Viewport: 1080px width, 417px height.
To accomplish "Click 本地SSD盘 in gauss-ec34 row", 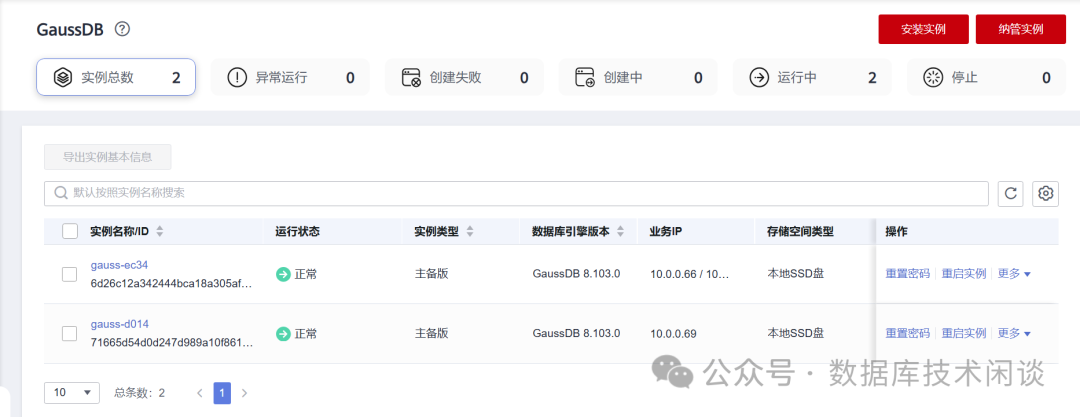I will click(x=796, y=274).
